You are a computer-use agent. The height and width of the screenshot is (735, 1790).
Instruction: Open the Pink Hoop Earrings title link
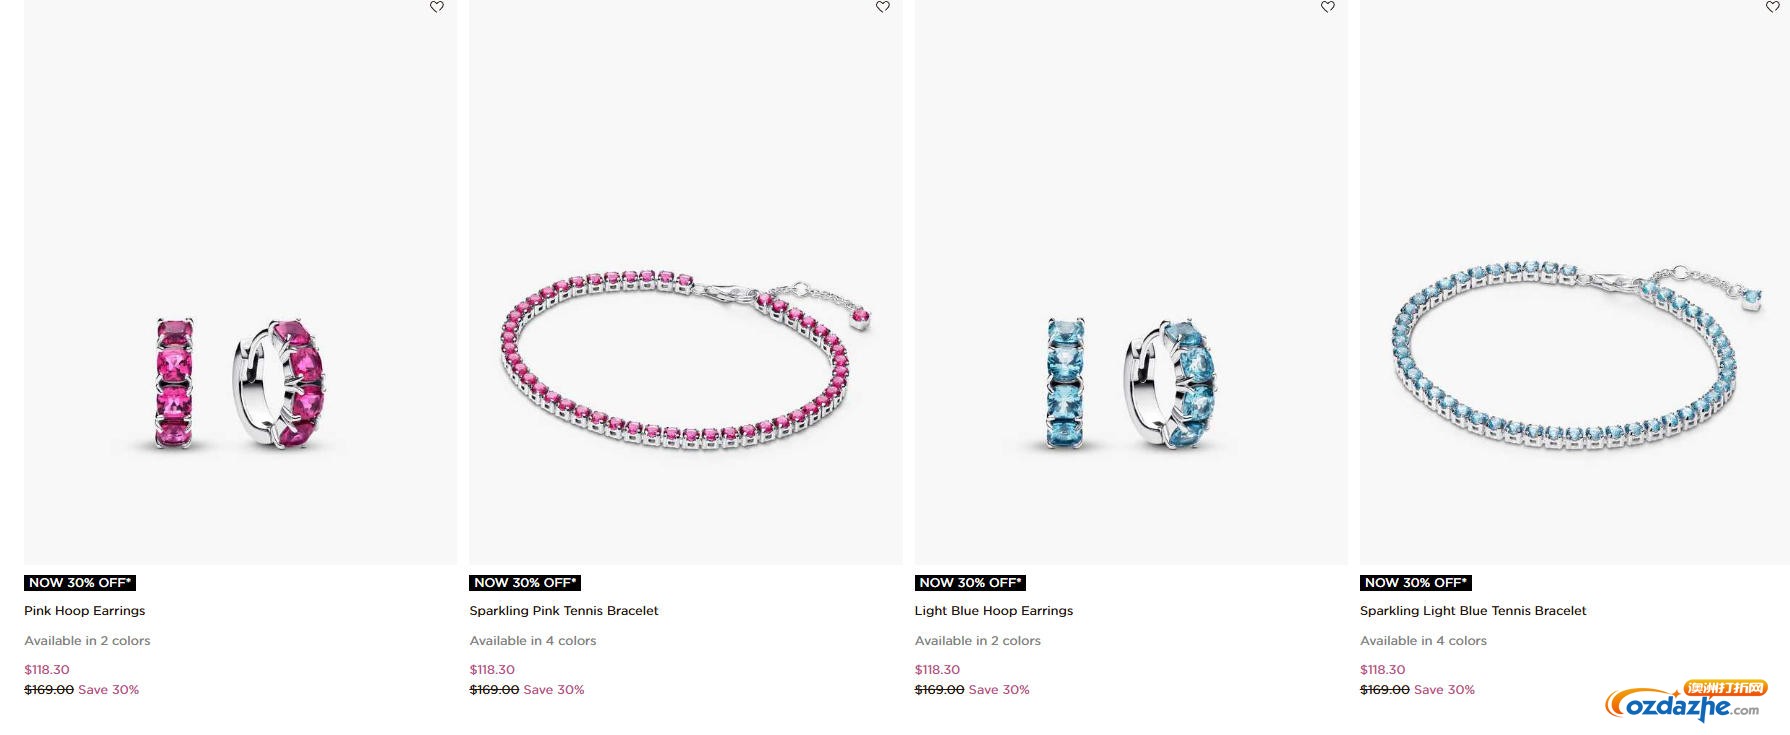click(85, 611)
